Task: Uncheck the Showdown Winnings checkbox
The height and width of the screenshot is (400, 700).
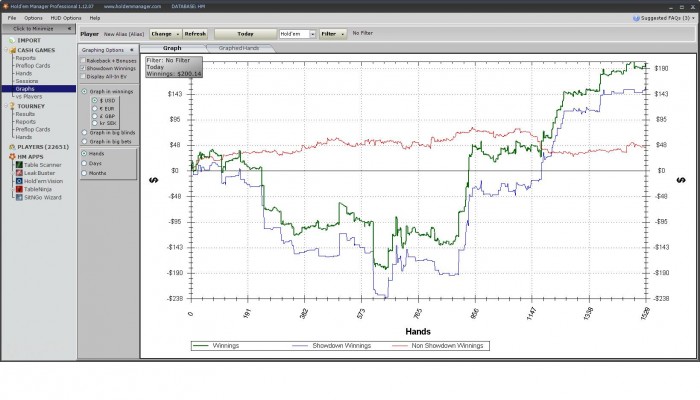Action: tap(83, 68)
